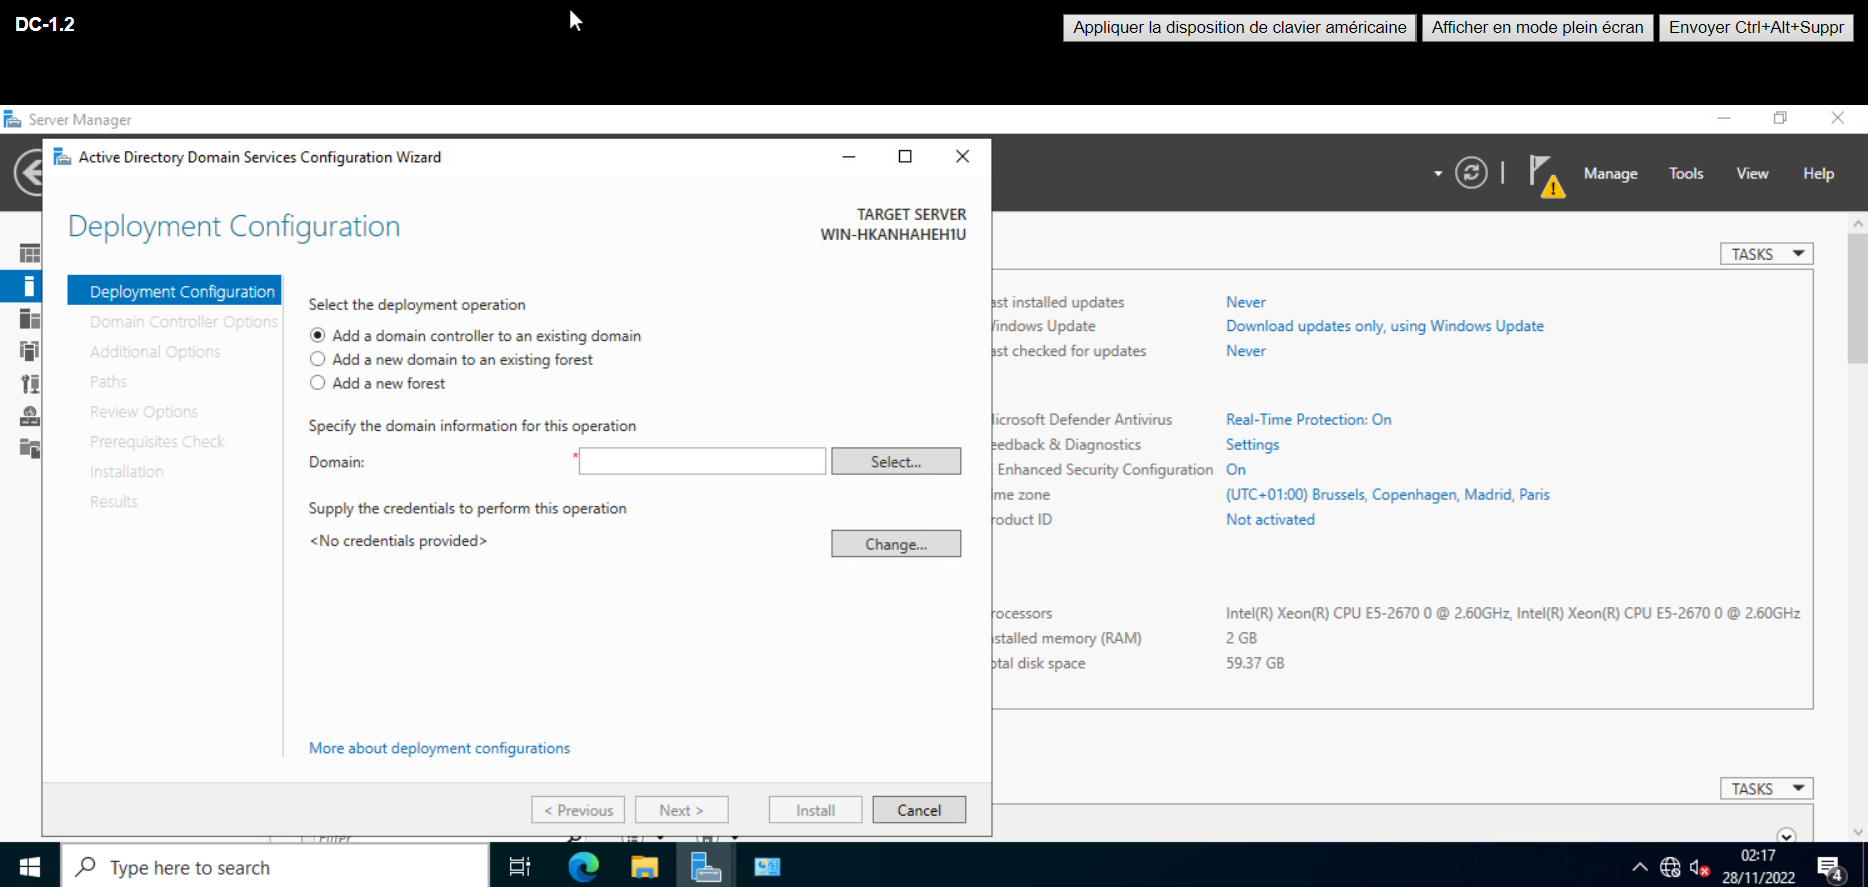
Task: Click target server name 'WIN-HKANHAHEH1U'
Action: pos(893,234)
